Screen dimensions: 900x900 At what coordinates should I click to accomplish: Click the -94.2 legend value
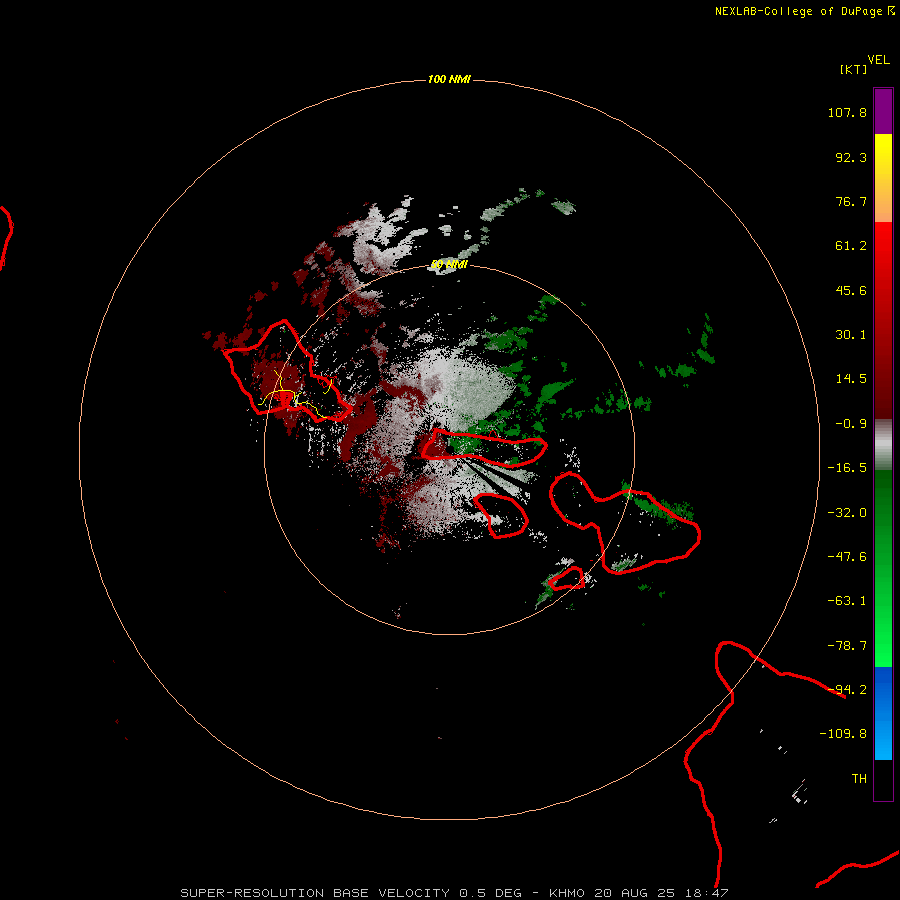click(x=847, y=689)
